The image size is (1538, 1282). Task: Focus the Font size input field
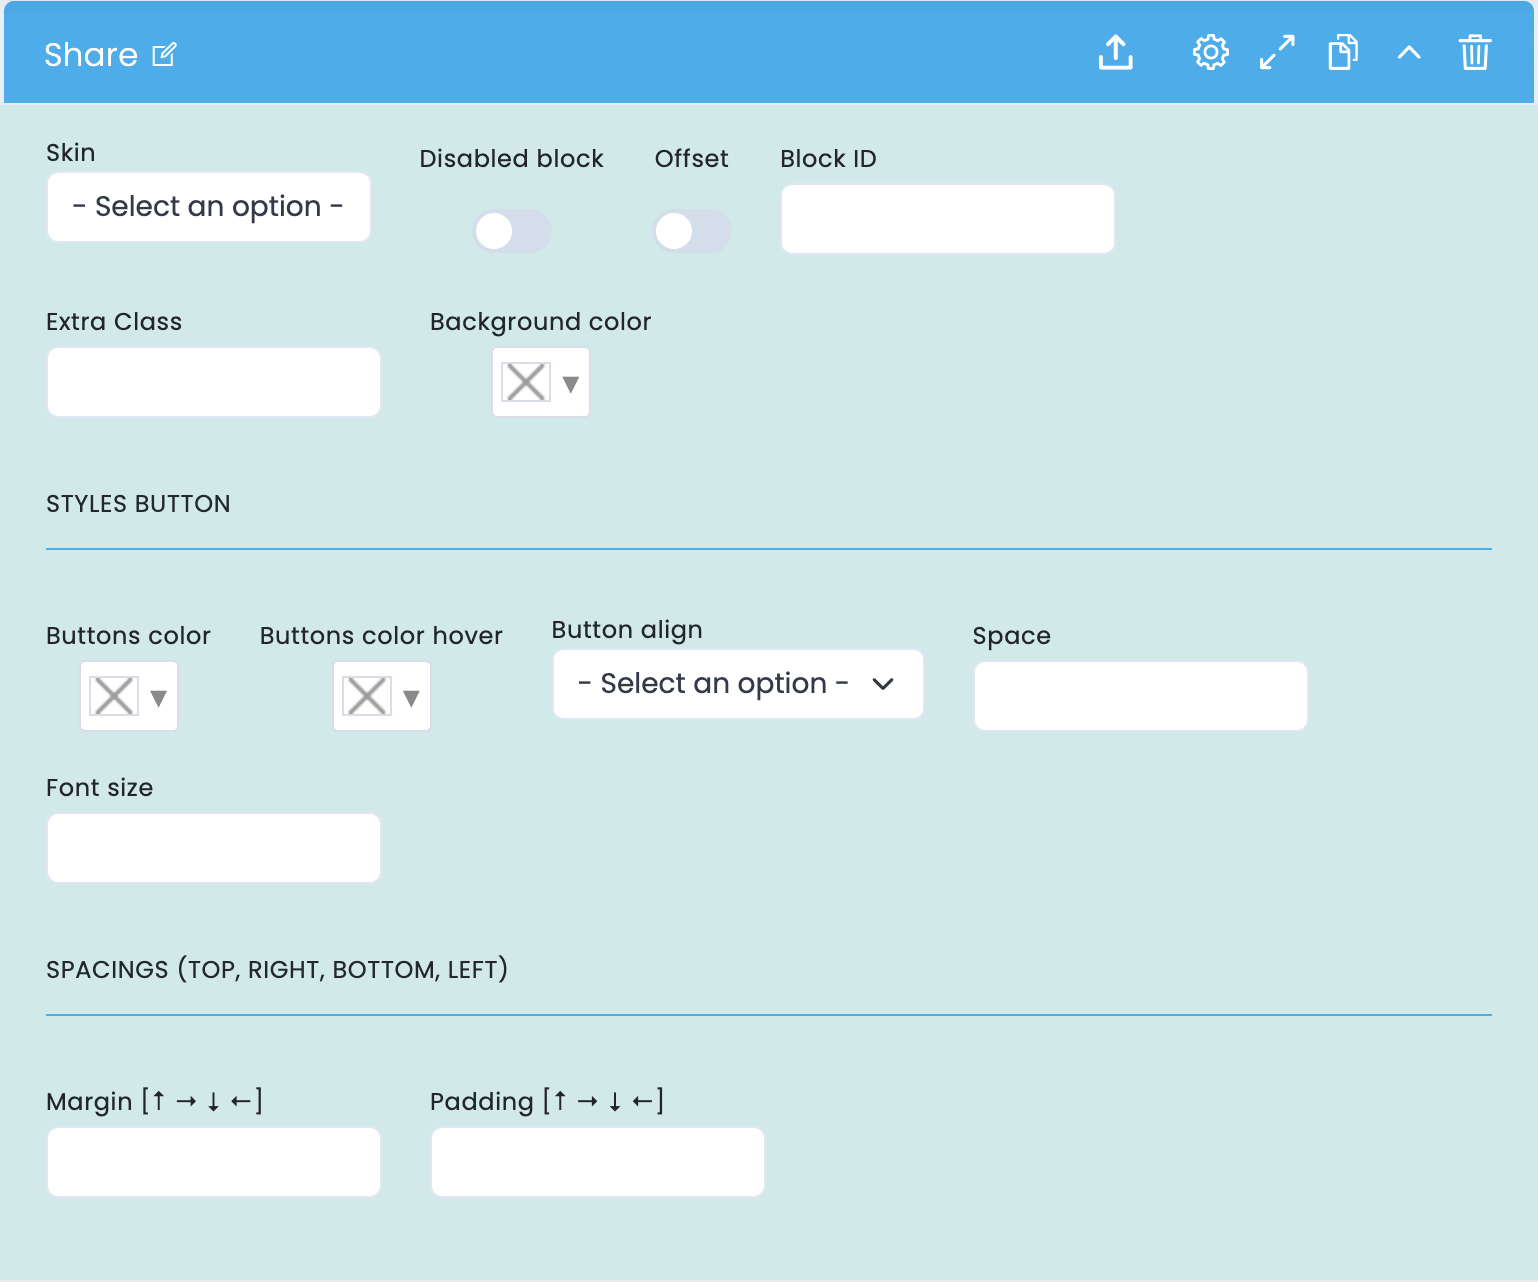pyautogui.click(x=214, y=848)
